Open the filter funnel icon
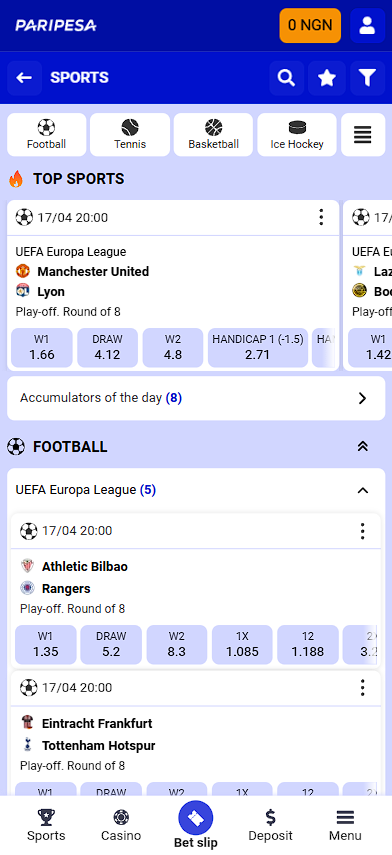This screenshot has height=855, width=392. [x=367, y=78]
